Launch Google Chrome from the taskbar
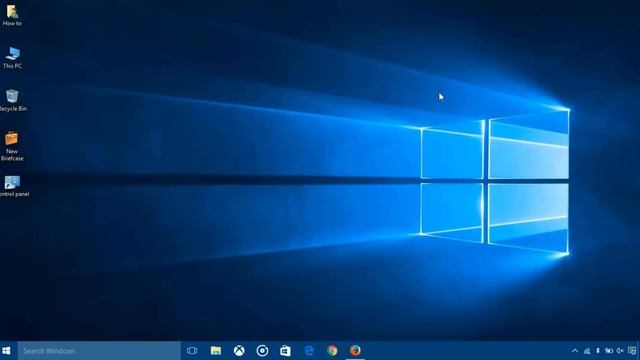This screenshot has height=360, width=640. coord(332,351)
